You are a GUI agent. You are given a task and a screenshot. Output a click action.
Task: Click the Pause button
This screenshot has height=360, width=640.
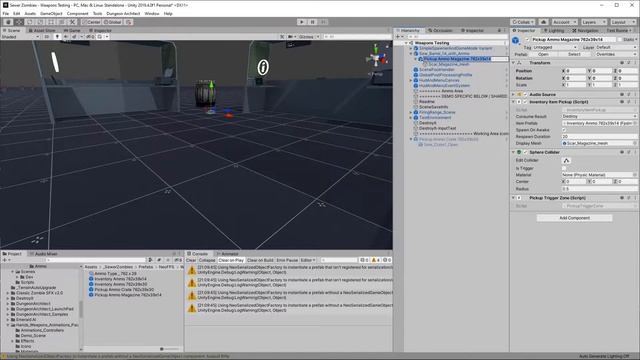coord(312,22)
